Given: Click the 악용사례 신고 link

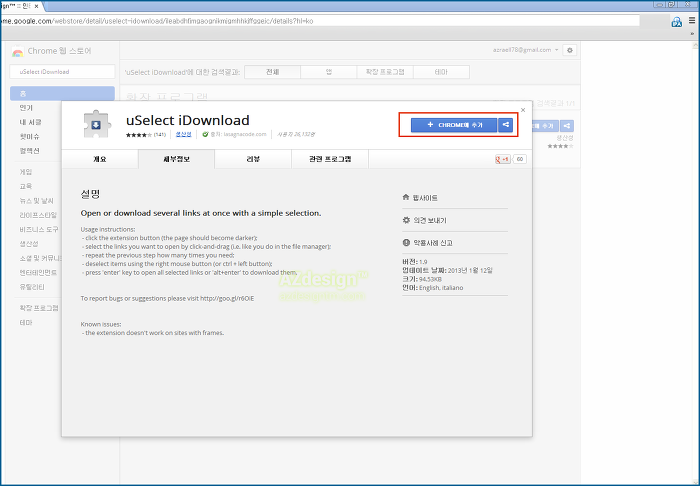Looking at the screenshot, I should pos(433,243).
